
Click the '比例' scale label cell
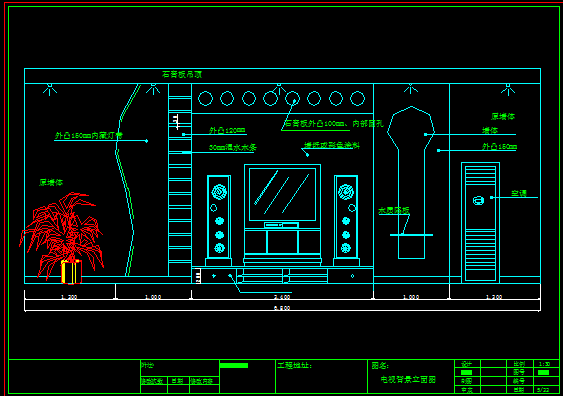click(519, 364)
